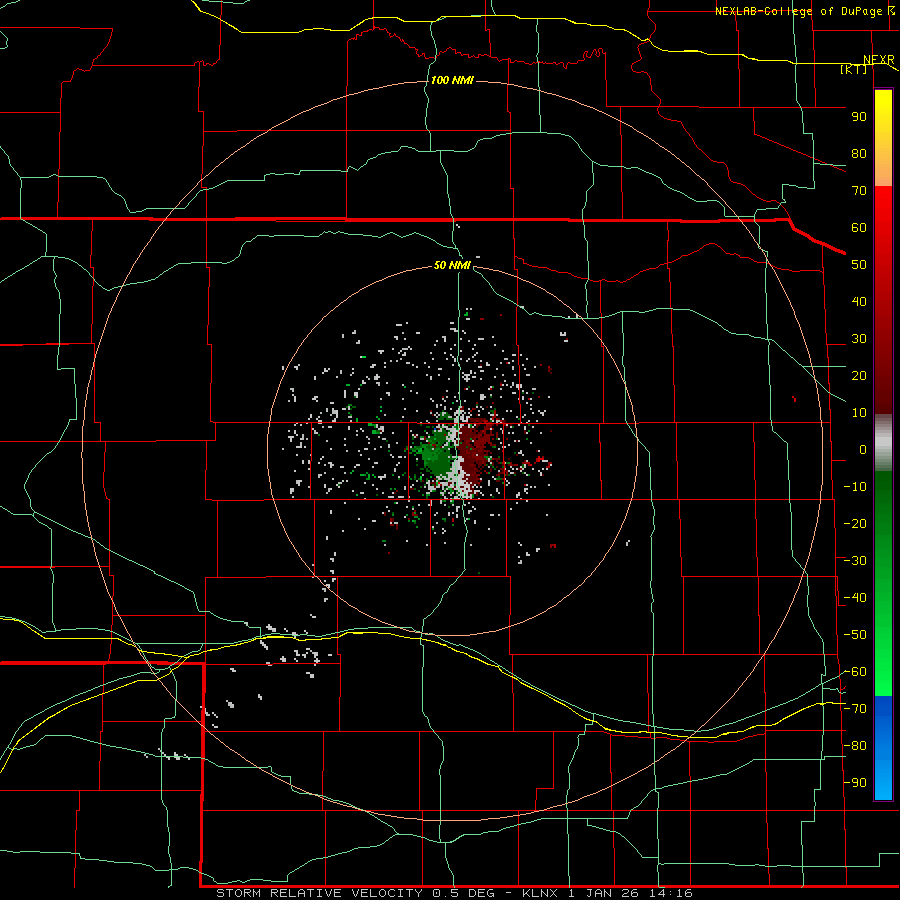Viewport: 900px width, 900px height.
Task: Click the "-80" scale label
Action: [855, 746]
